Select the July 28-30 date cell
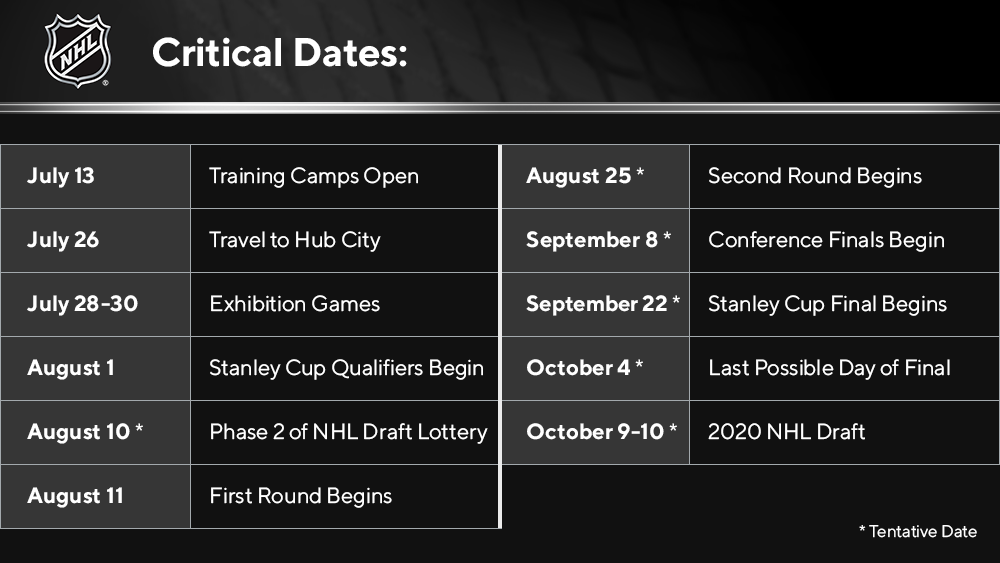Viewport: 1000px width, 563px height. [96, 304]
